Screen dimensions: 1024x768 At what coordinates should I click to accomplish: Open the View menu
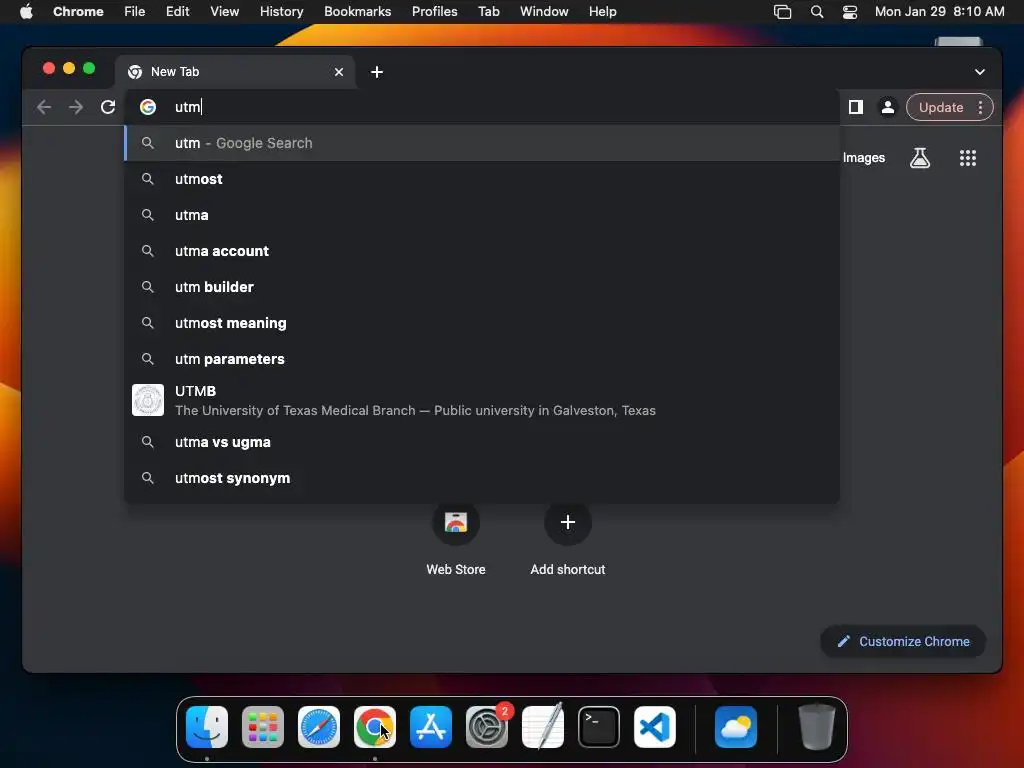click(x=225, y=12)
